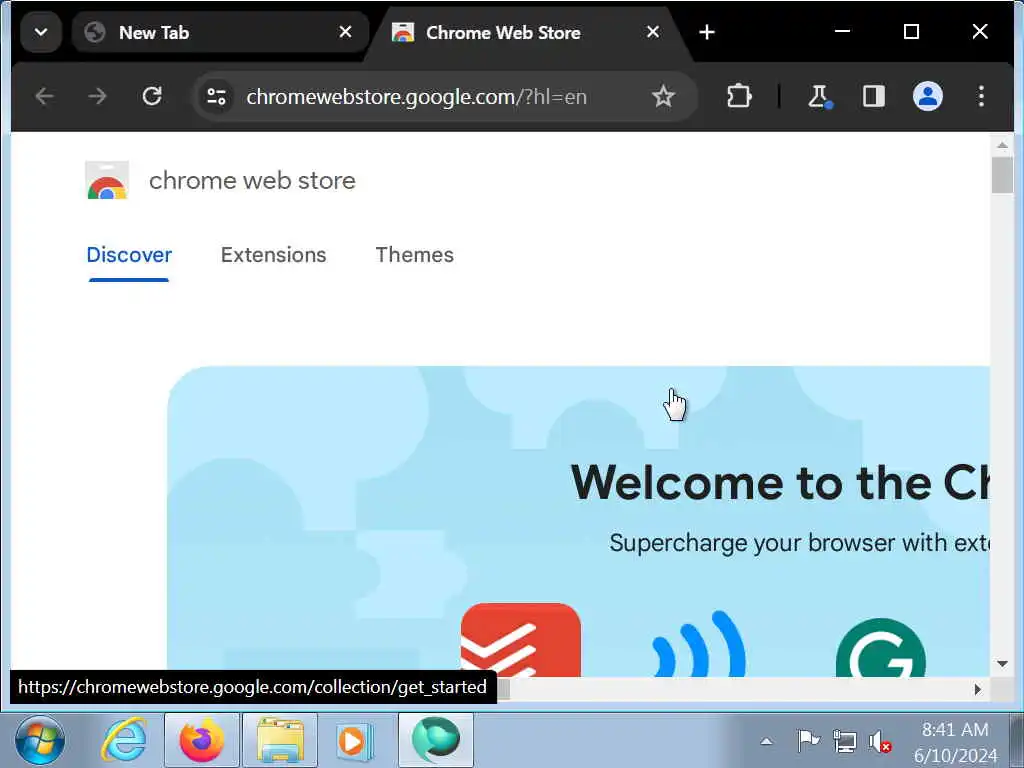
Task: Show hidden system tray icons
Action: click(766, 741)
